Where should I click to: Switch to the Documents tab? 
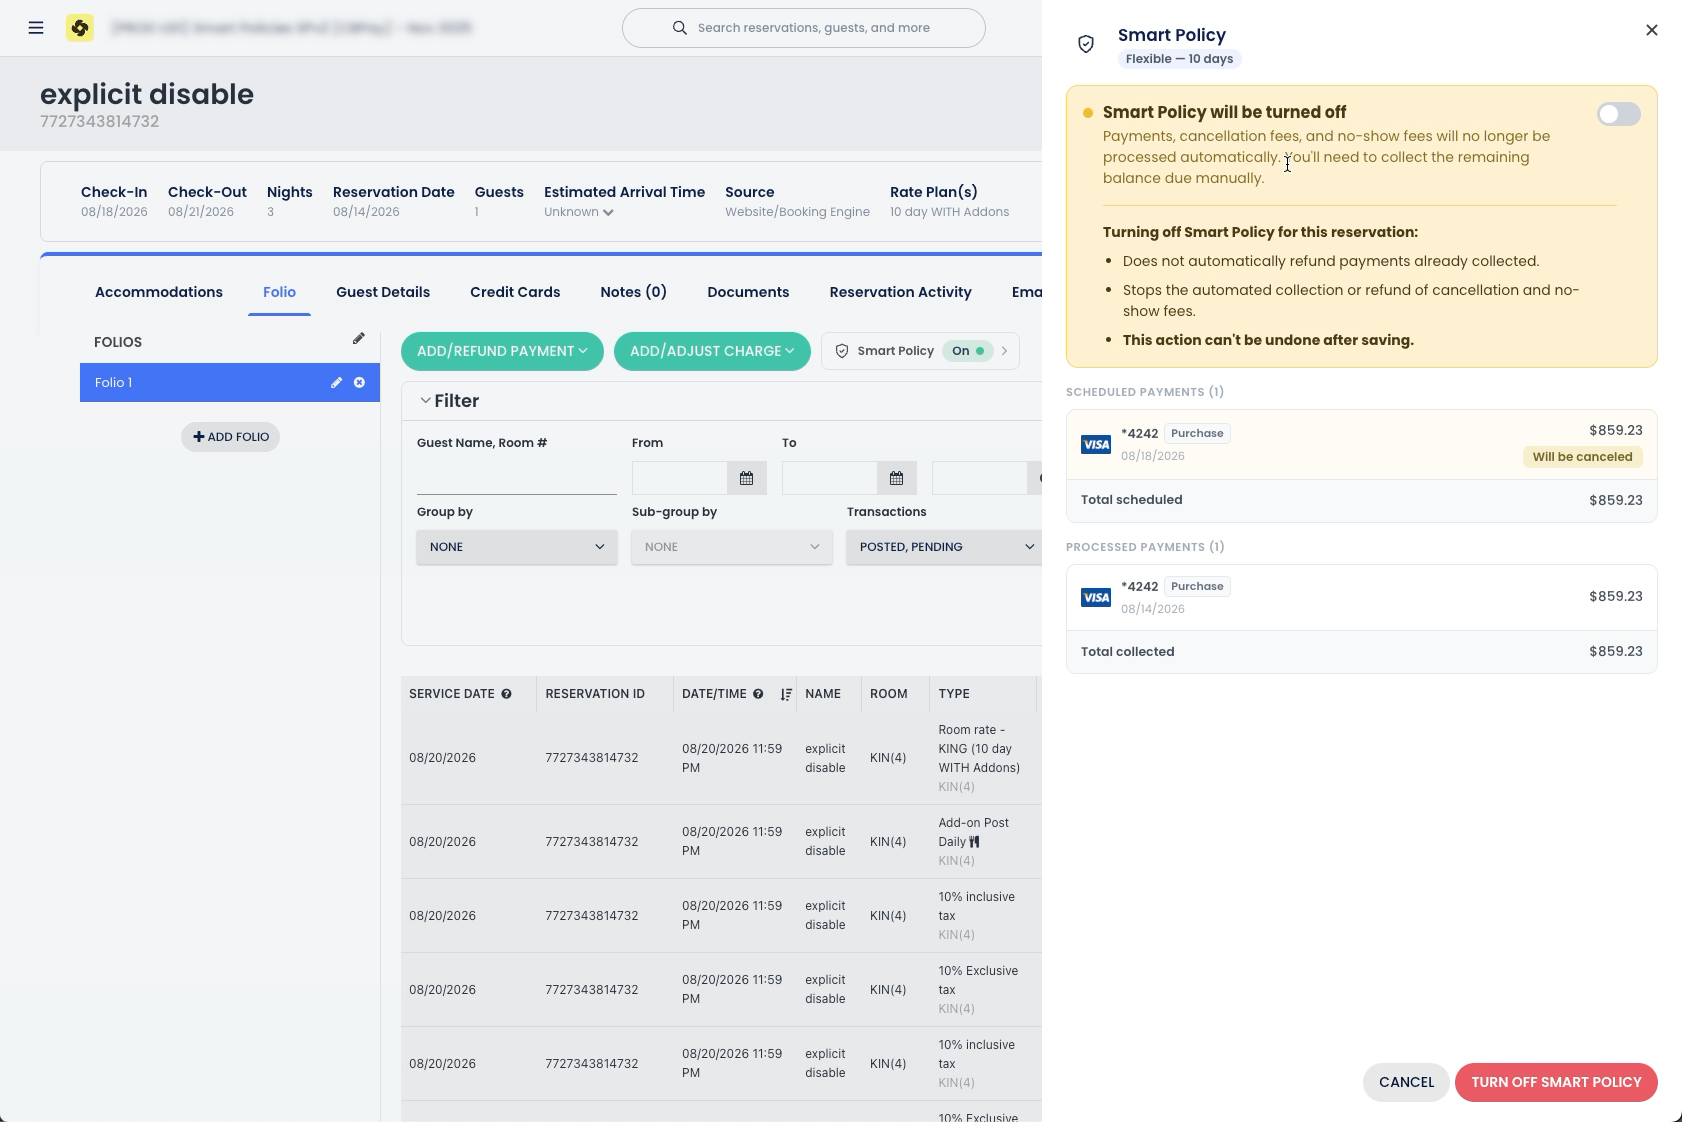(x=748, y=292)
